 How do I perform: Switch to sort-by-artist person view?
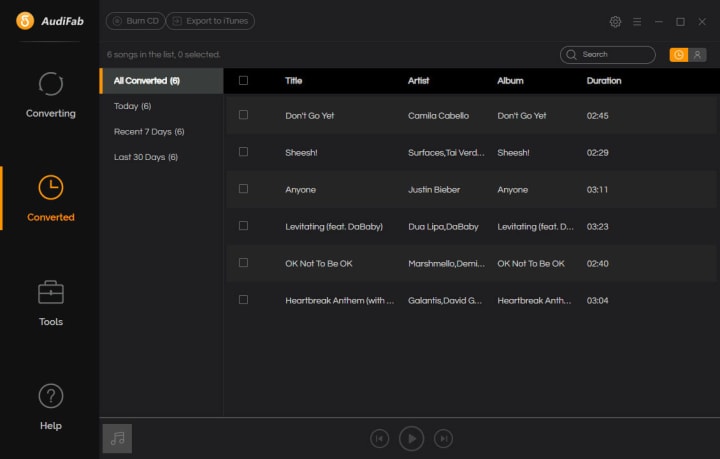tap(697, 55)
